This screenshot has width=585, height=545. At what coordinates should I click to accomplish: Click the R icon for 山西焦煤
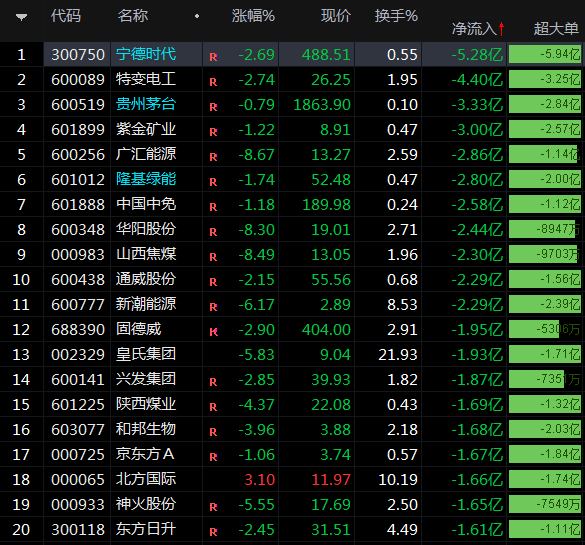[213, 257]
